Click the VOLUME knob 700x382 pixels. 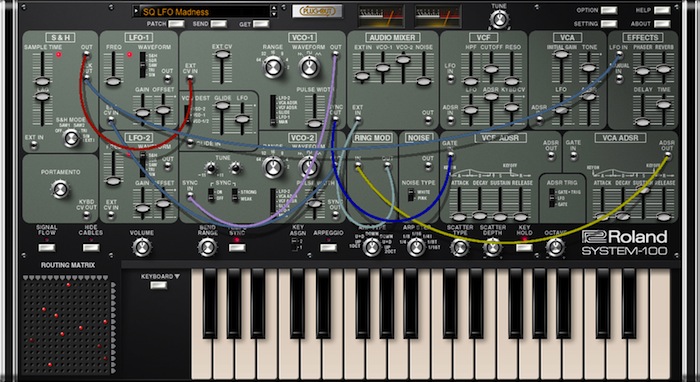[x=142, y=247]
